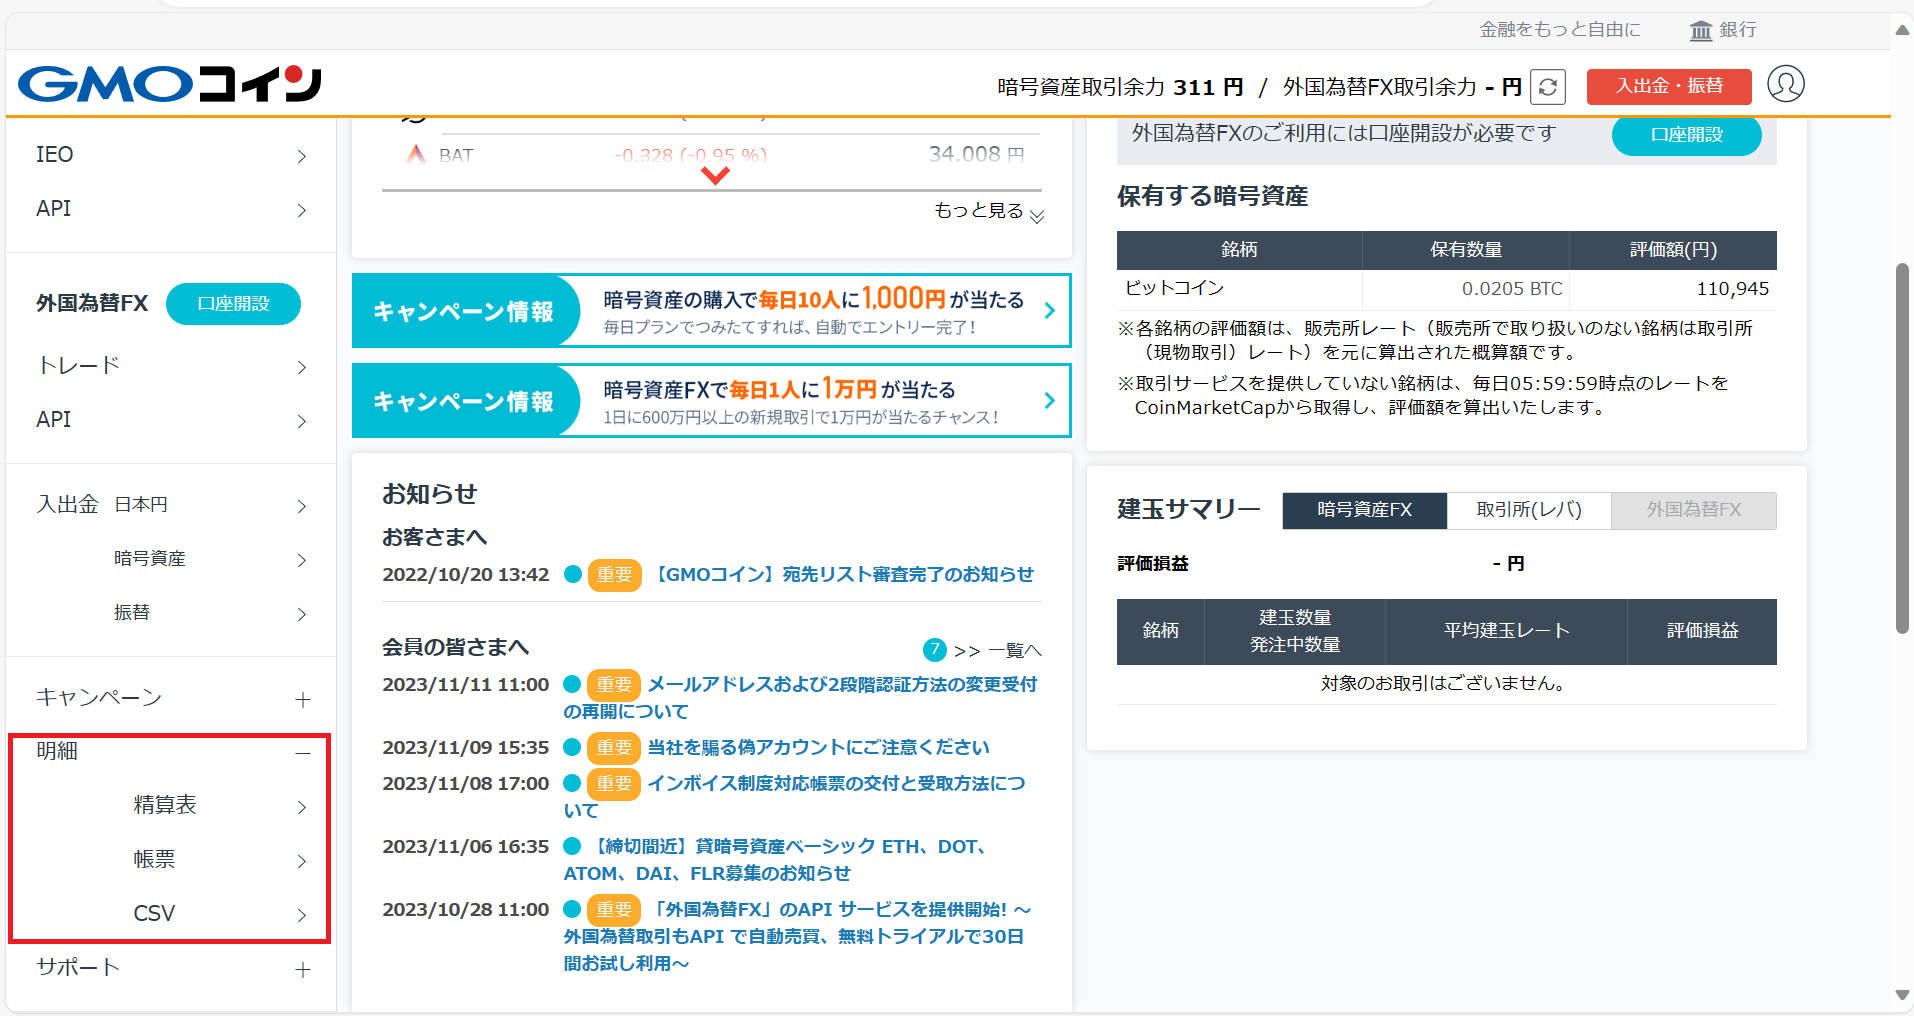Click the BAT price 34.008 円
This screenshot has height=1016, width=1914.
[x=976, y=154]
